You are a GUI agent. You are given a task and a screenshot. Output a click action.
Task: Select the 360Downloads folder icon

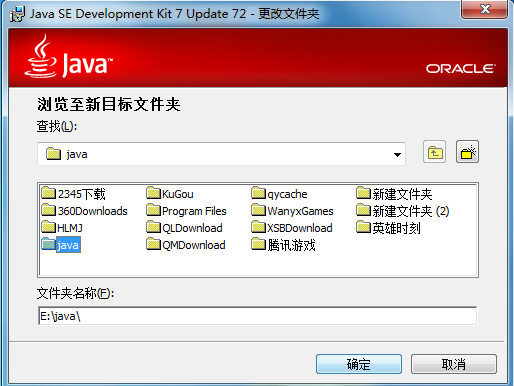pyautogui.click(x=49, y=210)
